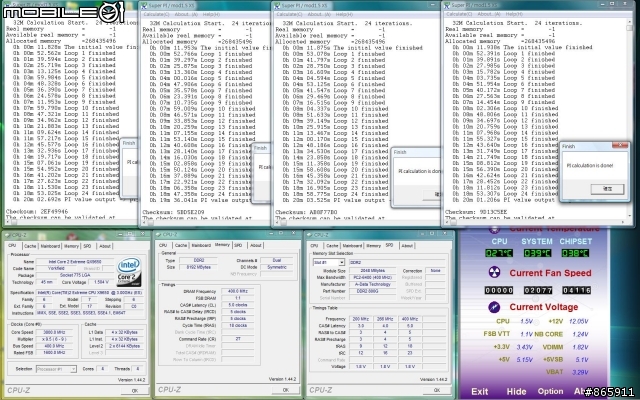Select SPD tab in CPU-Z window showing DRAM Frequency
The image size is (640, 400).
tap(238, 245)
